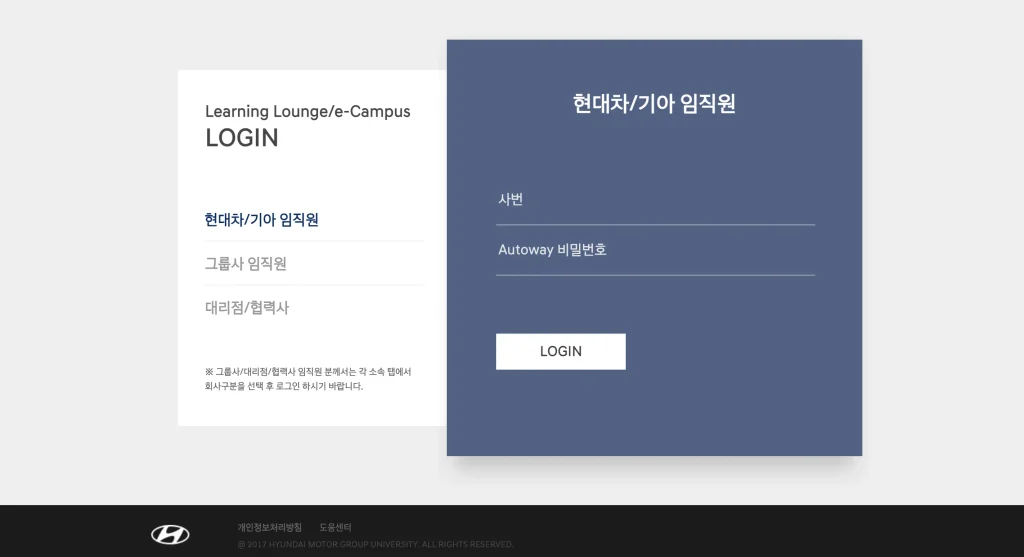1024x557 pixels.
Task: Select the 현대차/기아 임직원 tab
Action: (x=261, y=220)
